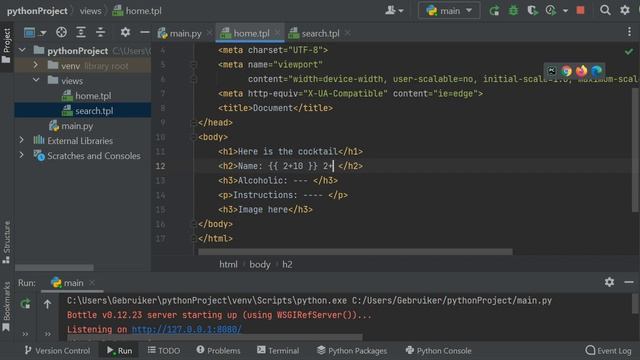Open the Problems tool window
The image size is (640, 360).
pyautogui.click(x=218, y=351)
